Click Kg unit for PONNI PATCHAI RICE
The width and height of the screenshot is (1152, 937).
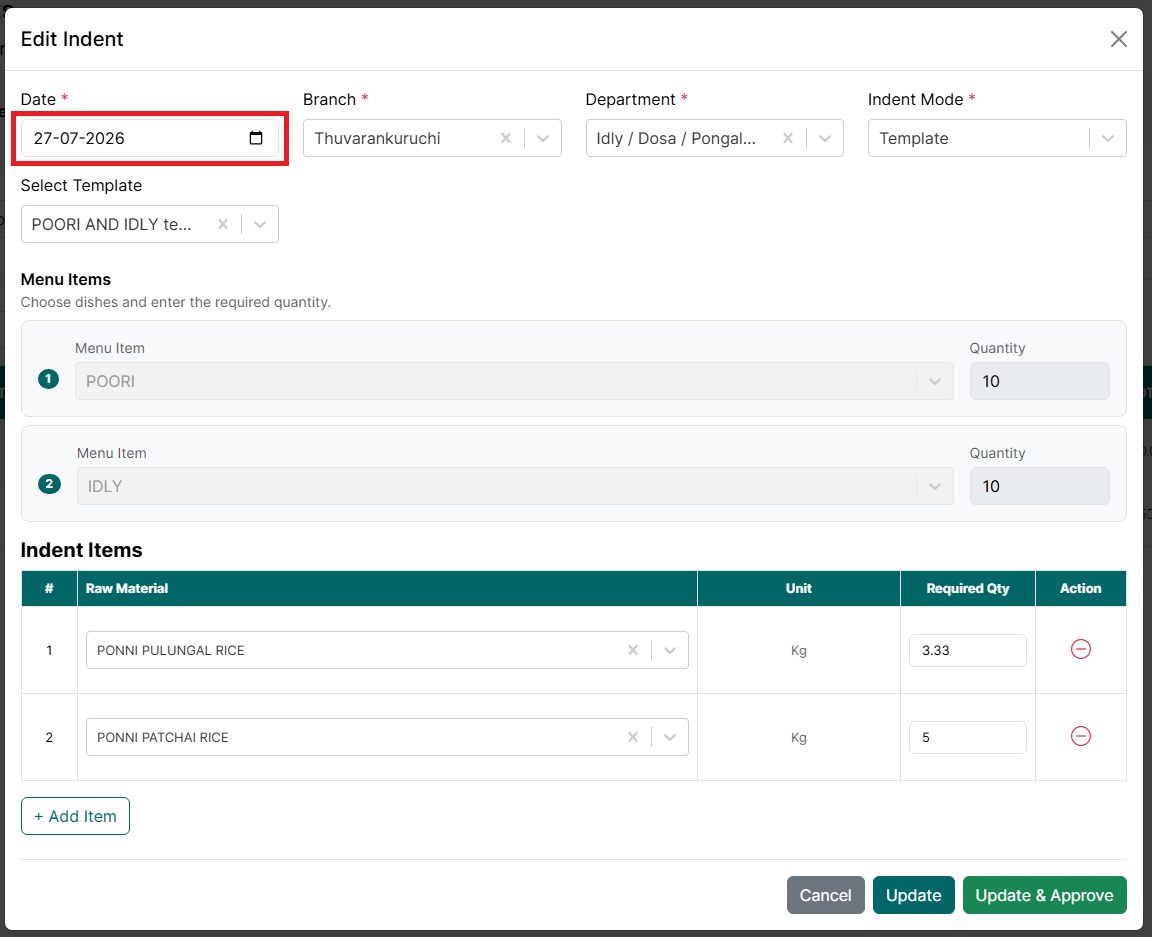point(799,737)
